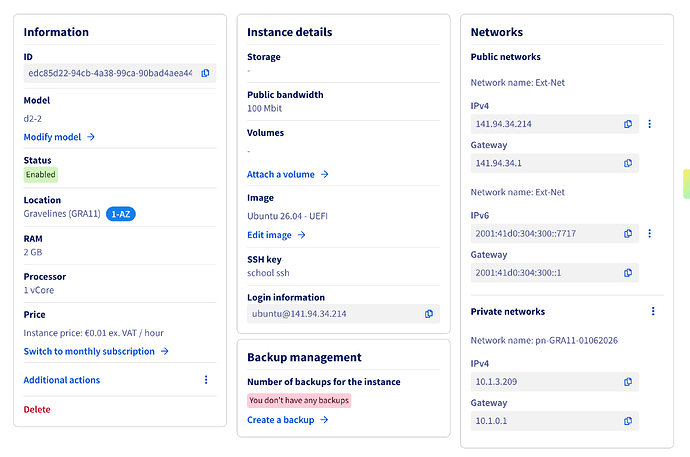Image resolution: width=690 pixels, height=457 pixels.
Task: Open the public IPv6 actions menu
Action: 650,234
